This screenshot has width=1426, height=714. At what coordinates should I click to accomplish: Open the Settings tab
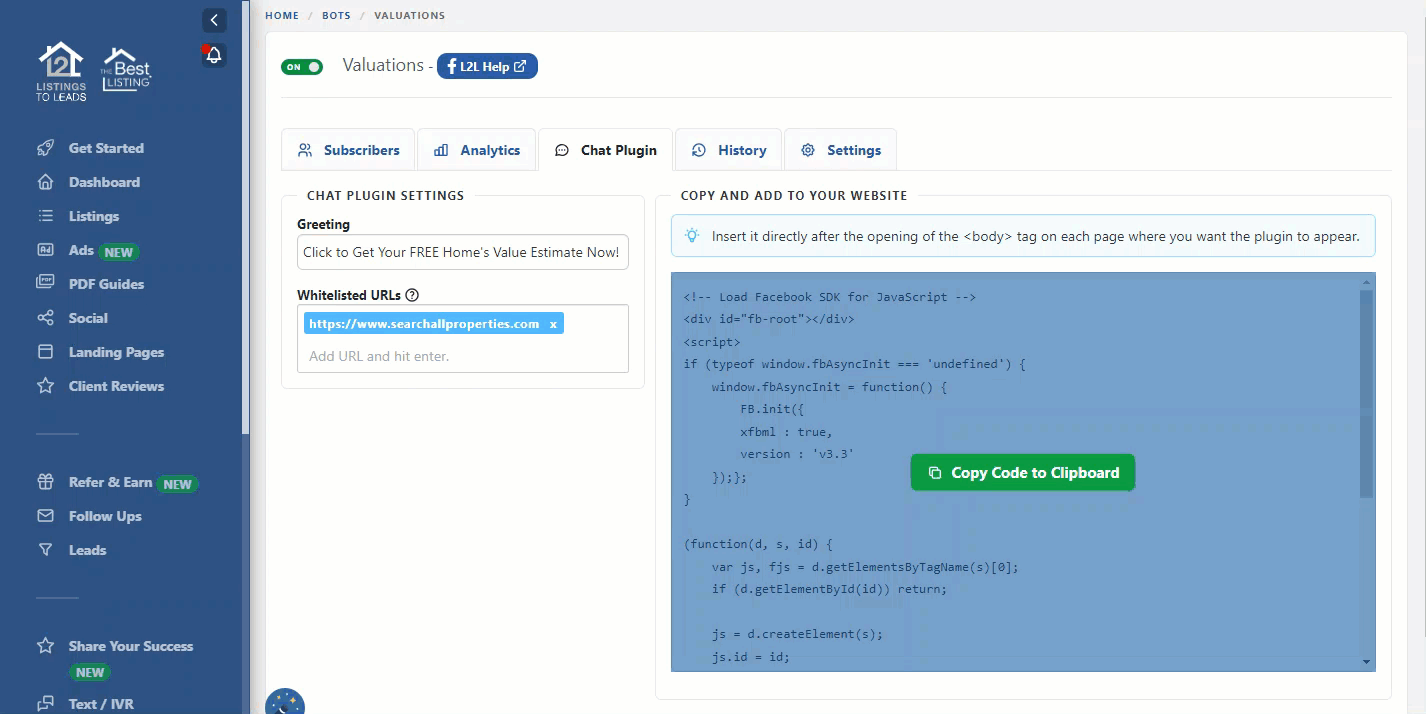(840, 149)
